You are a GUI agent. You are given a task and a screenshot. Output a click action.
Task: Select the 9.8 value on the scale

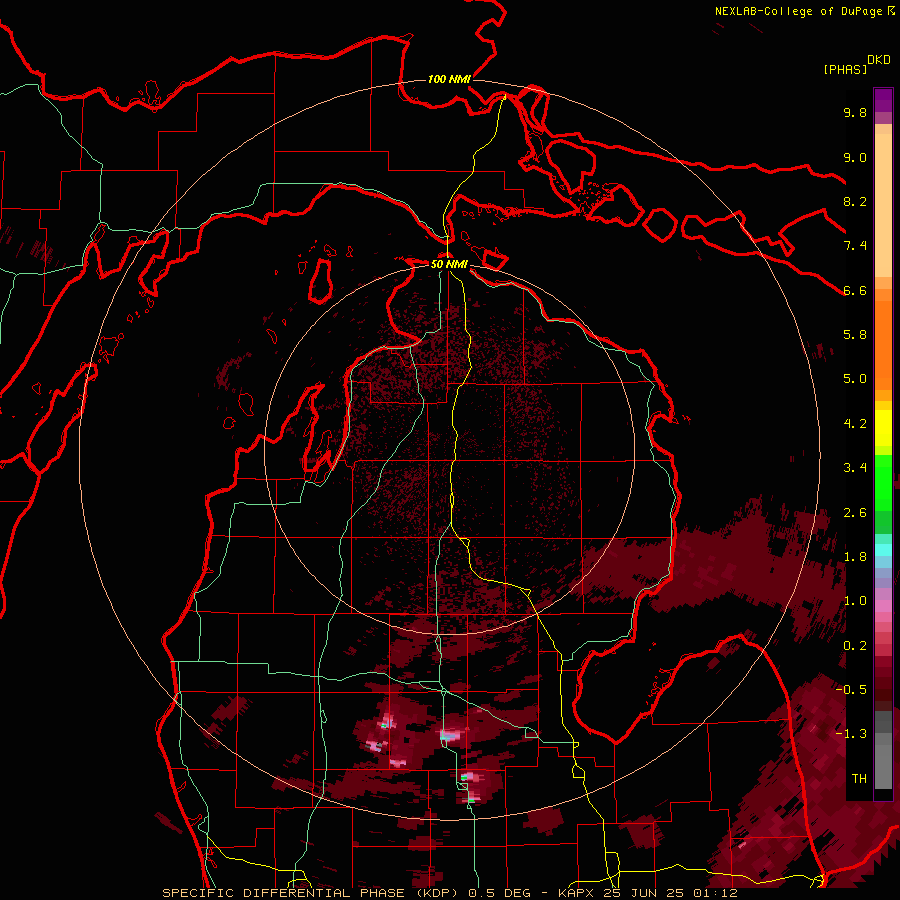855,112
